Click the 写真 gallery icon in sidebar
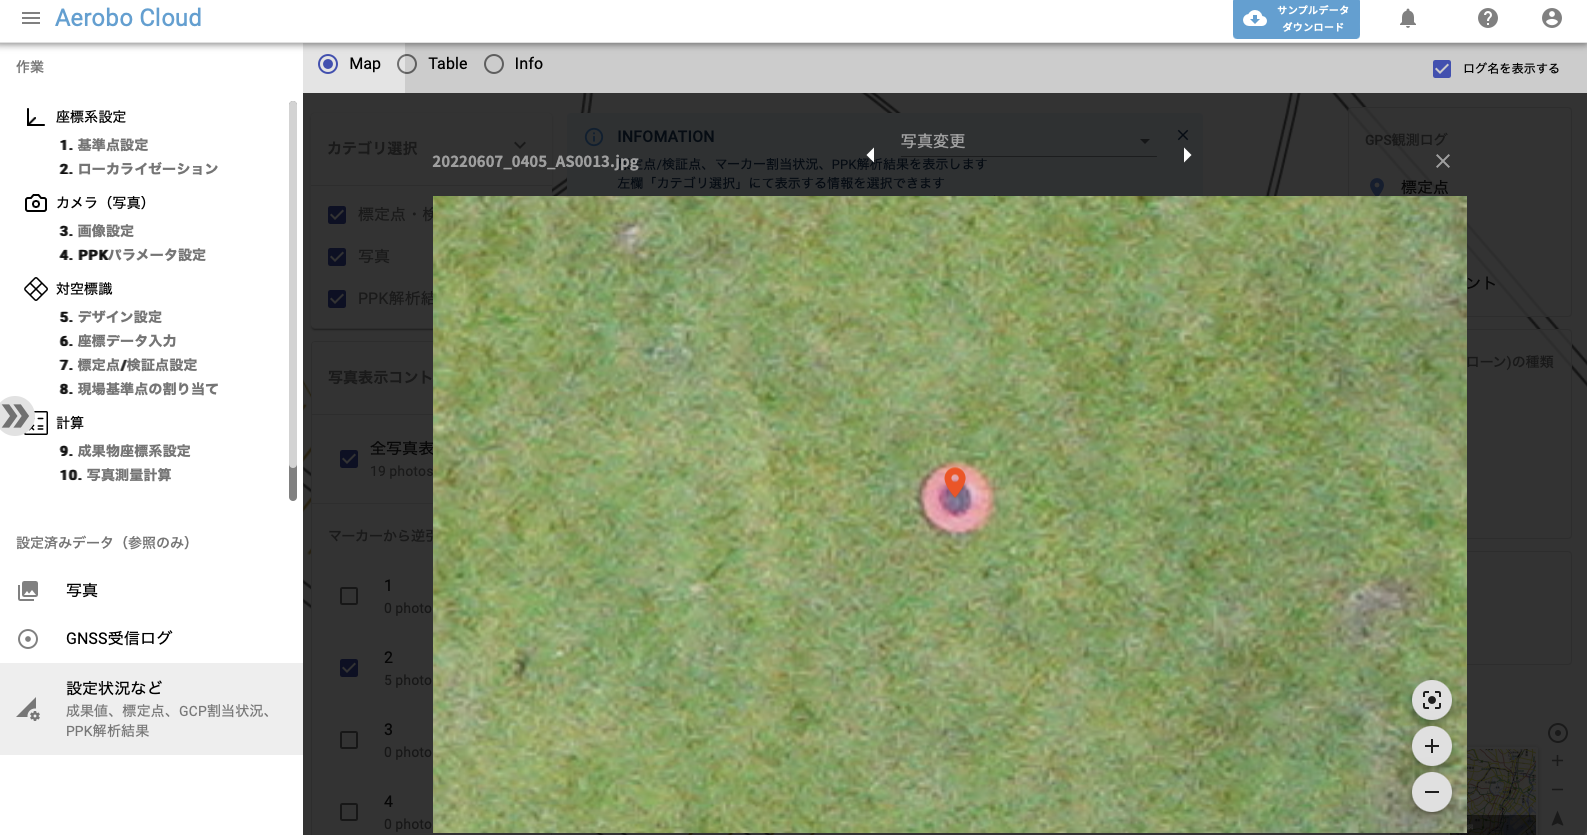1587x835 pixels. point(28,591)
